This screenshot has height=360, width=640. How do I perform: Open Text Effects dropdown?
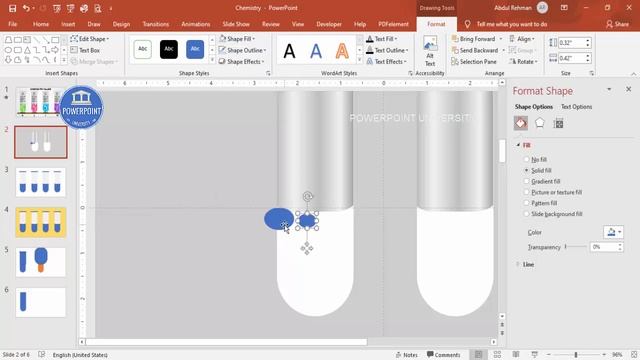point(386,62)
